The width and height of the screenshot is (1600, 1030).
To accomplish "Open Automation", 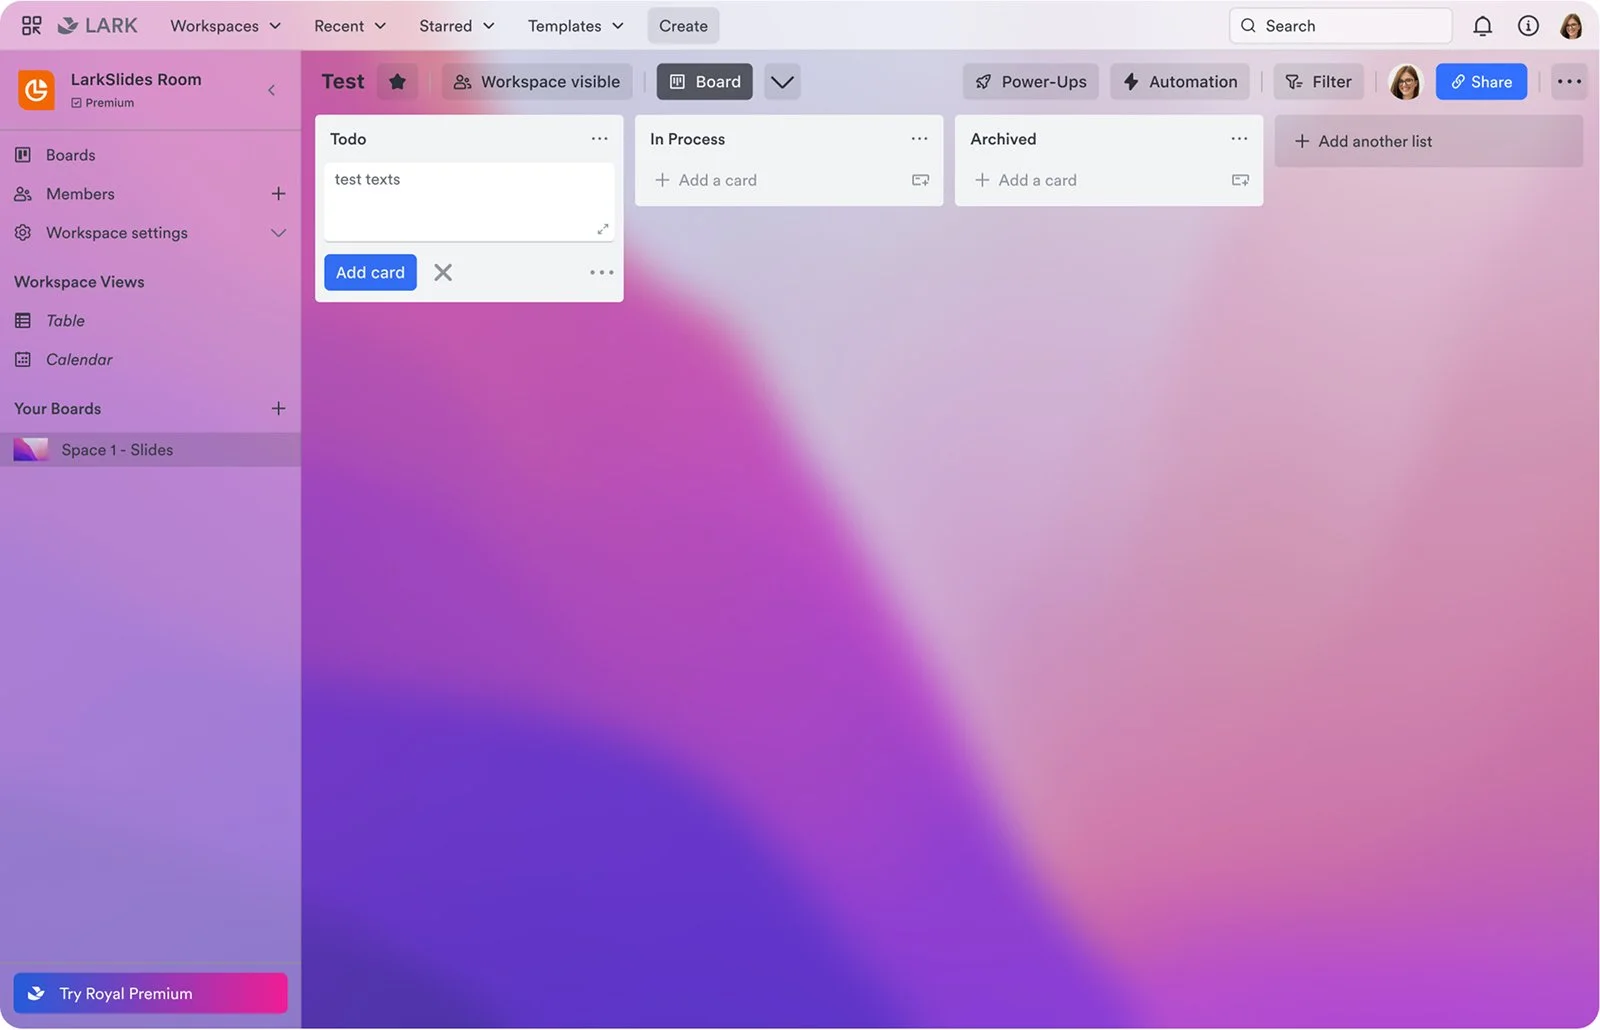I will point(1180,82).
